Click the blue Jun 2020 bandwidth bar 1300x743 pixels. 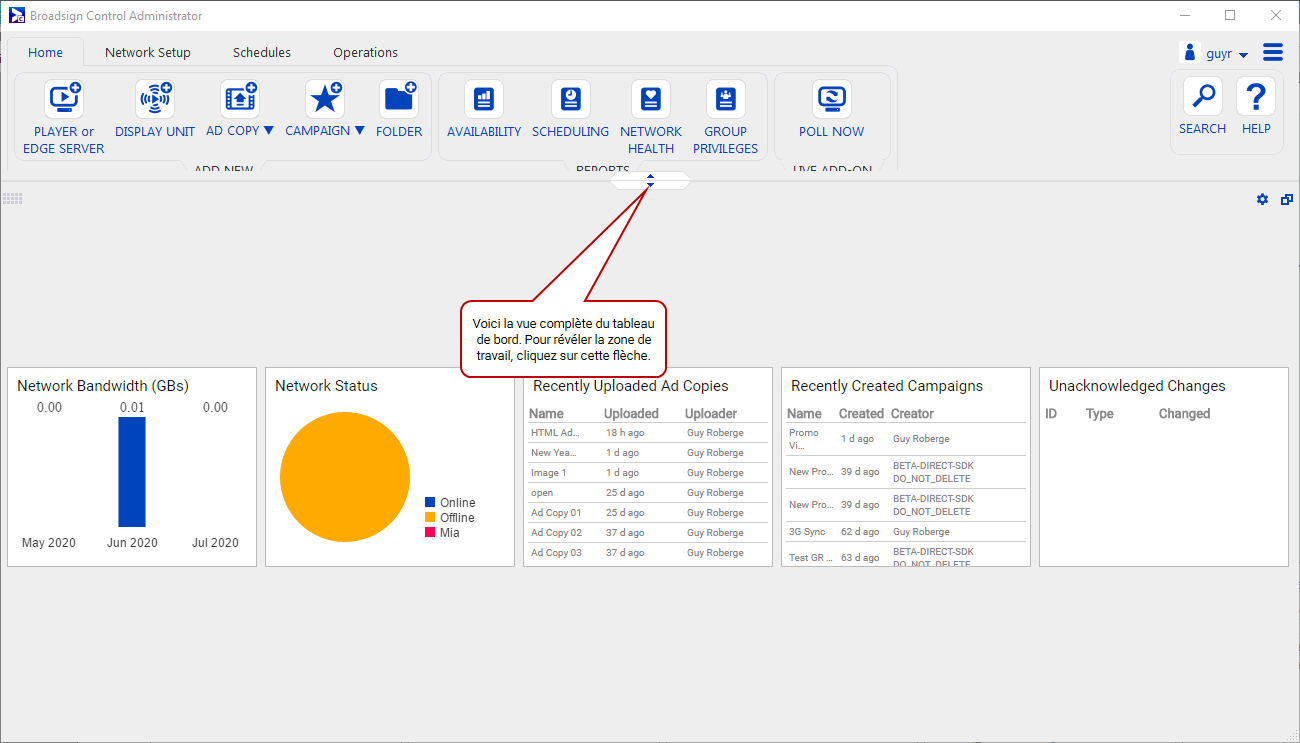tap(132, 471)
